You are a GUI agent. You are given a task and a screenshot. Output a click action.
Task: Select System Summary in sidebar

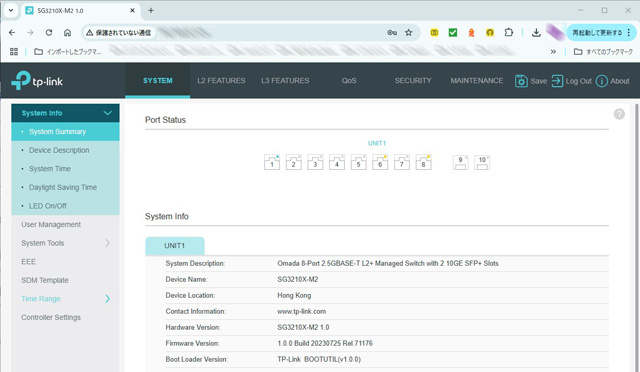pyautogui.click(x=65, y=131)
